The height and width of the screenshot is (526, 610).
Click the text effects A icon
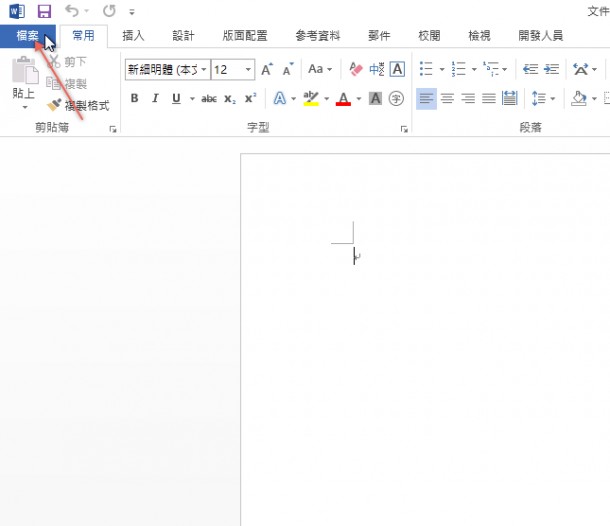pyautogui.click(x=279, y=98)
